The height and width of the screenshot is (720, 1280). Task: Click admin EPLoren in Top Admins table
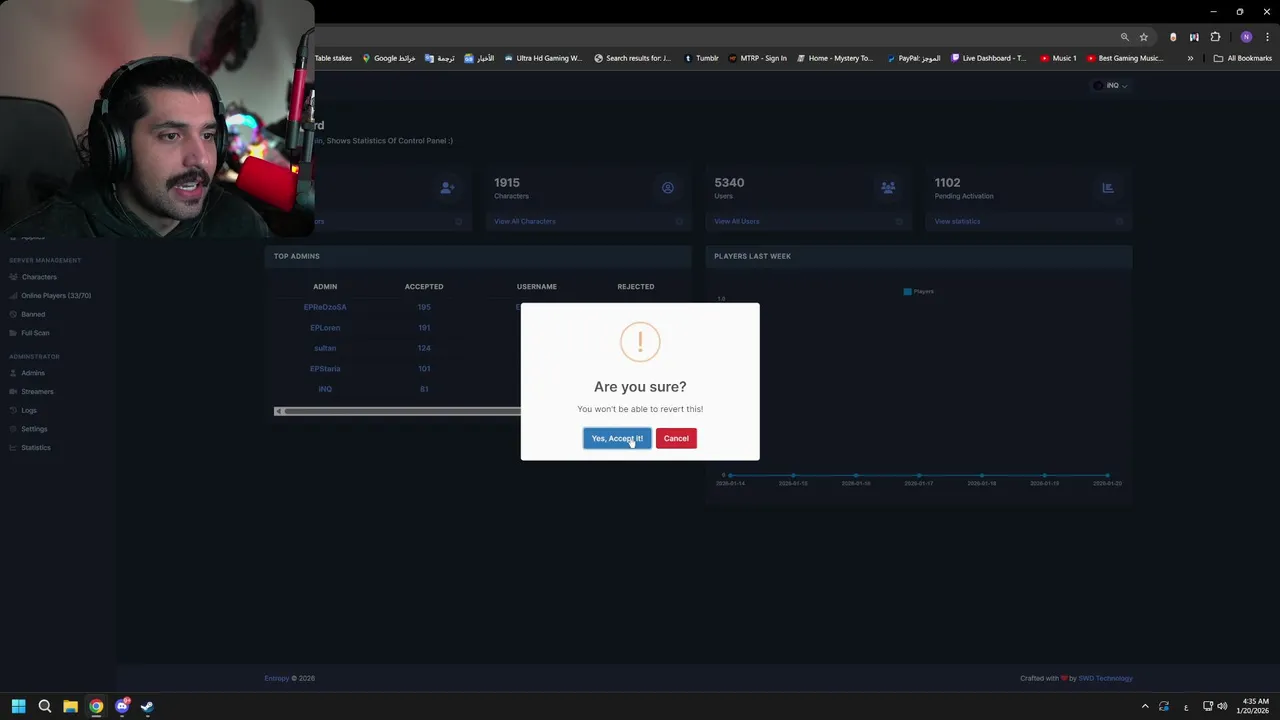tap(325, 328)
